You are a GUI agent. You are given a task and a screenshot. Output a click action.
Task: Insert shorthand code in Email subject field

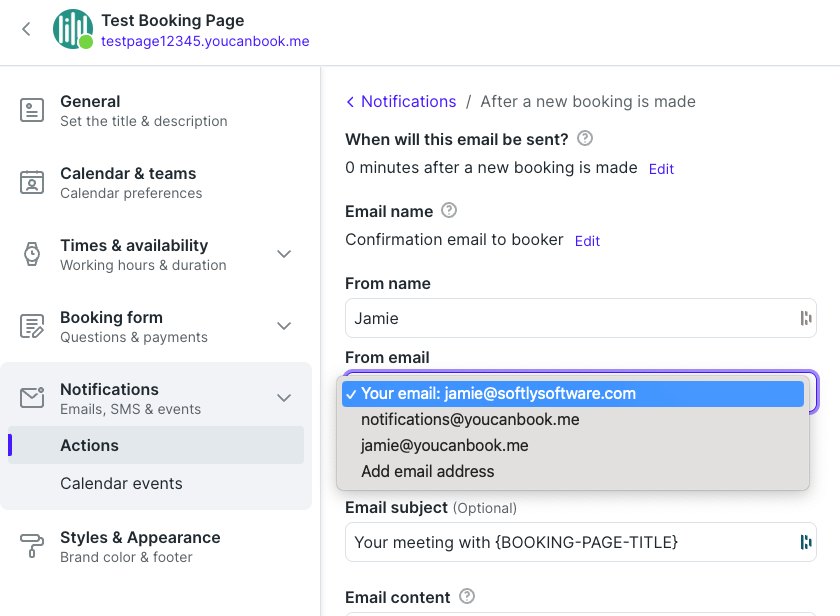click(x=805, y=542)
